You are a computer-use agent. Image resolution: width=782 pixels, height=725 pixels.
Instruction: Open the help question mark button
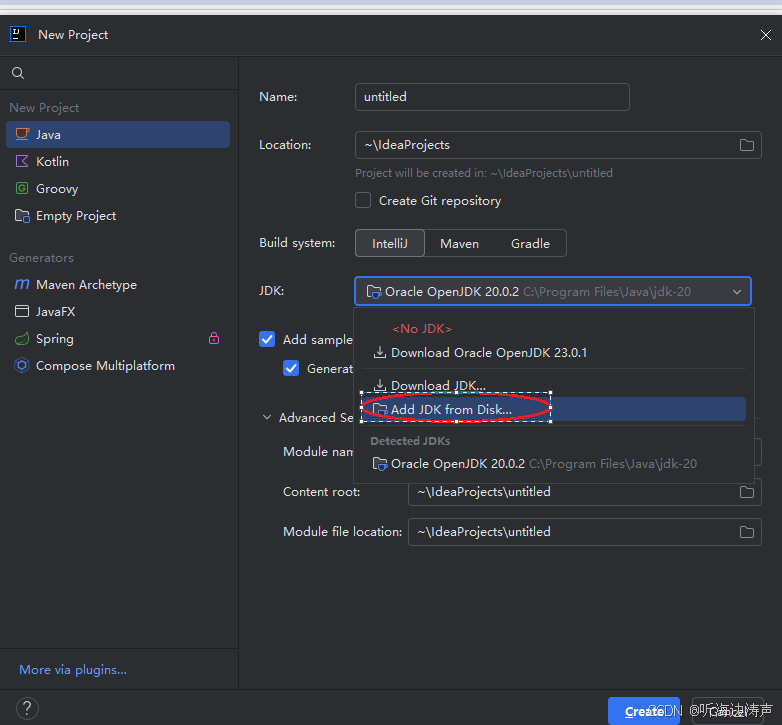pyautogui.click(x=27, y=708)
